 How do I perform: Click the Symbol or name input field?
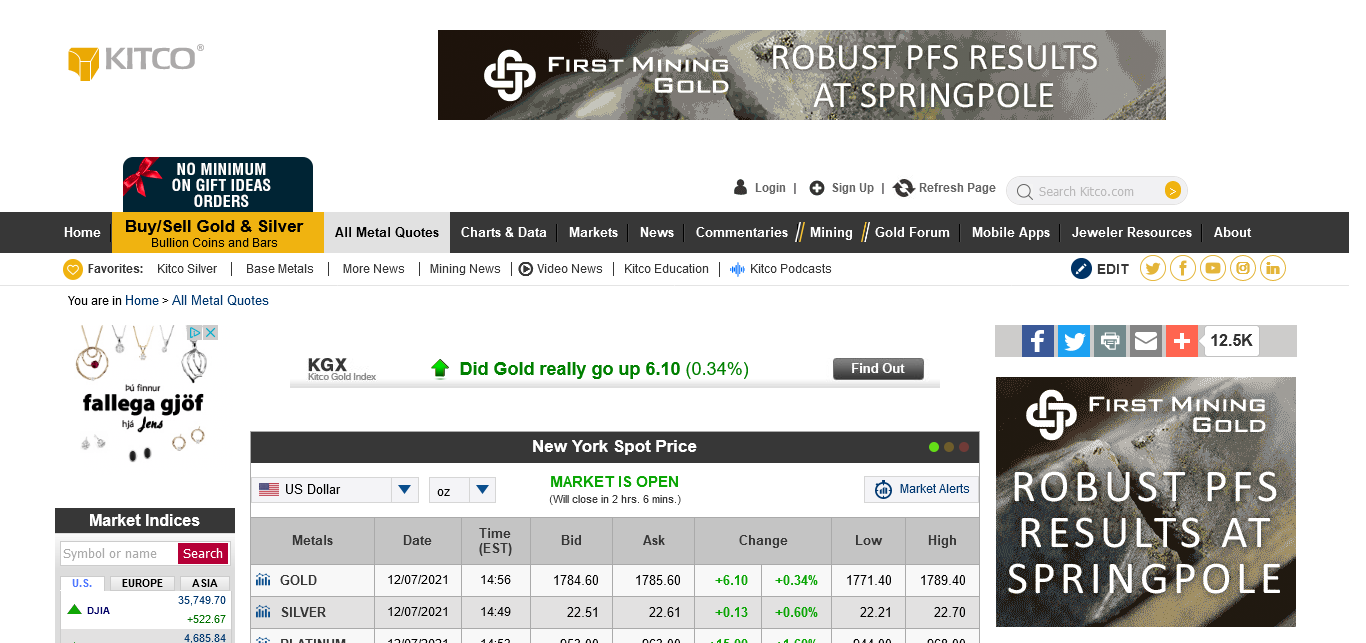coord(118,554)
